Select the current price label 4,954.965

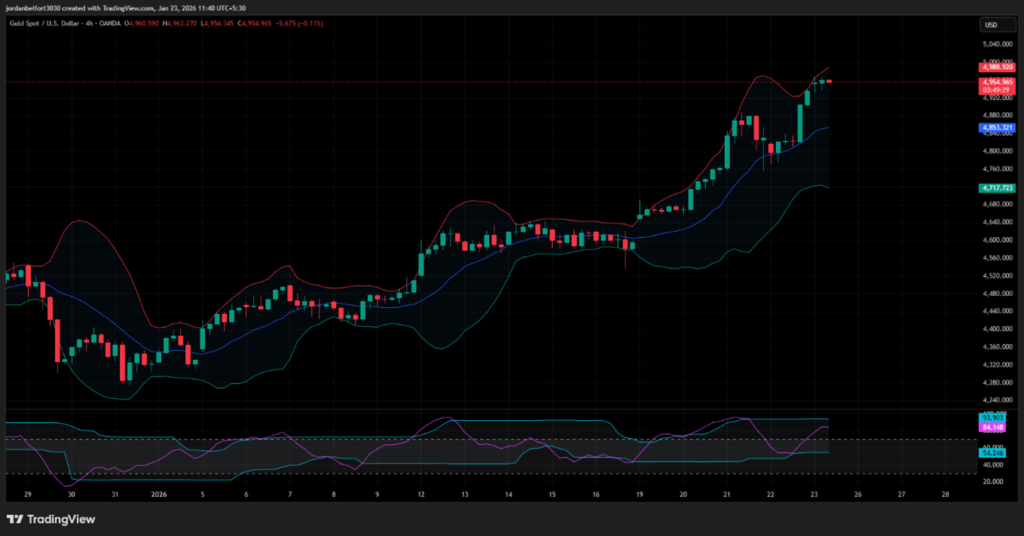point(997,81)
